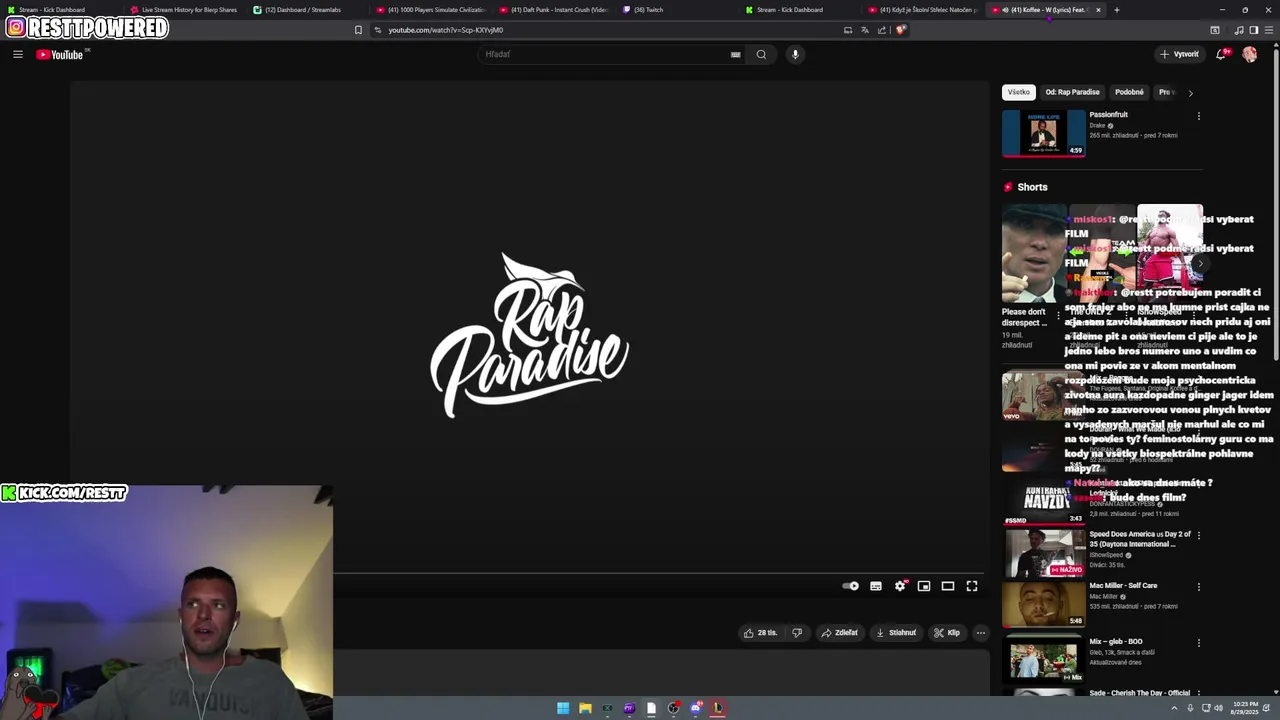This screenshot has height=720, width=1280.
Task: Open the Brave Shields lion icon
Action: 900,30
